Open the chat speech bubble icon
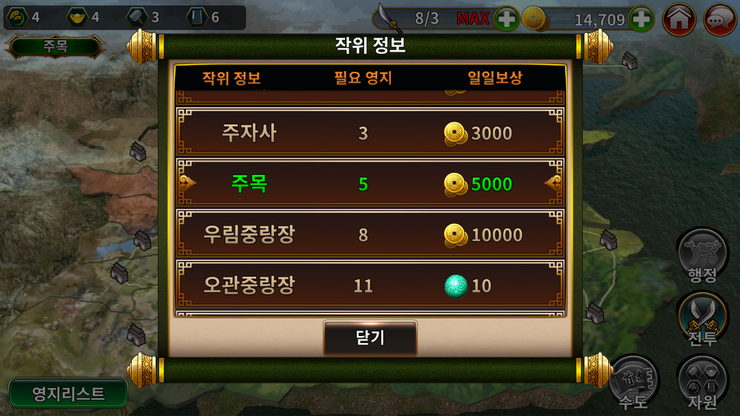 tap(720, 20)
